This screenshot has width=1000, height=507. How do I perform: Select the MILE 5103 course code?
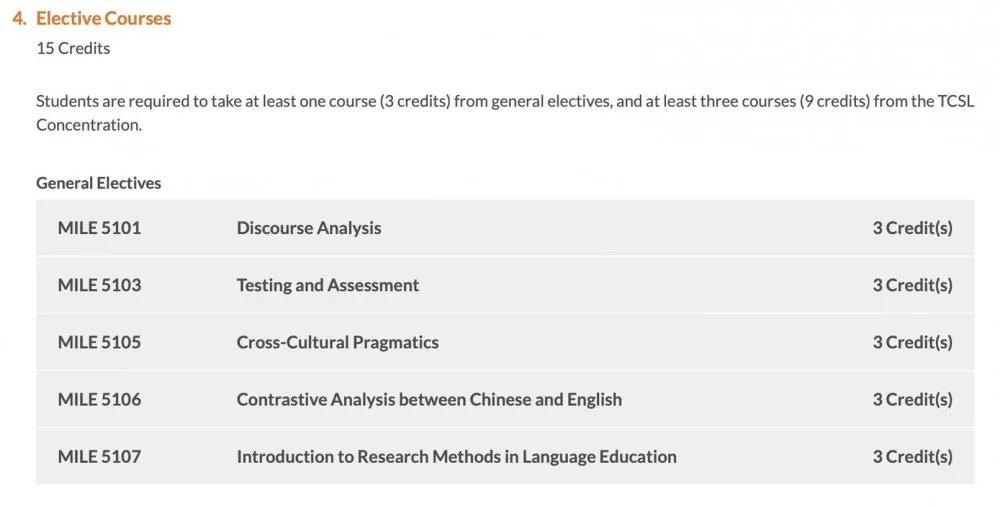pos(99,285)
